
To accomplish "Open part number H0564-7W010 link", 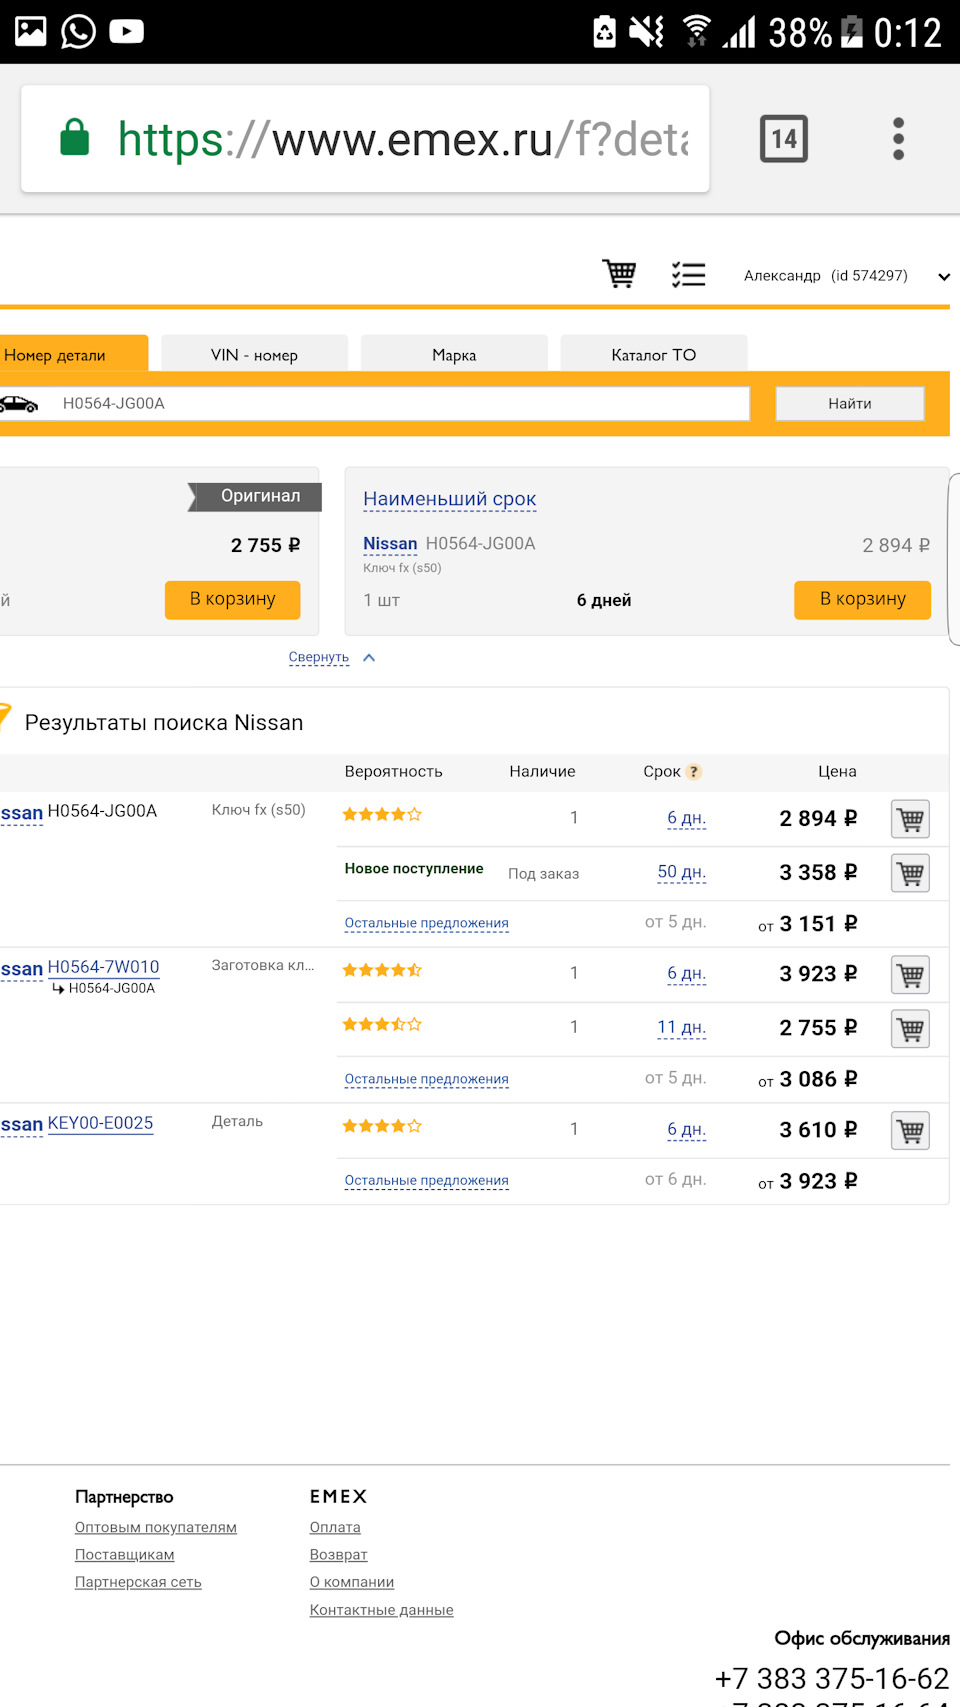I will (104, 967).
